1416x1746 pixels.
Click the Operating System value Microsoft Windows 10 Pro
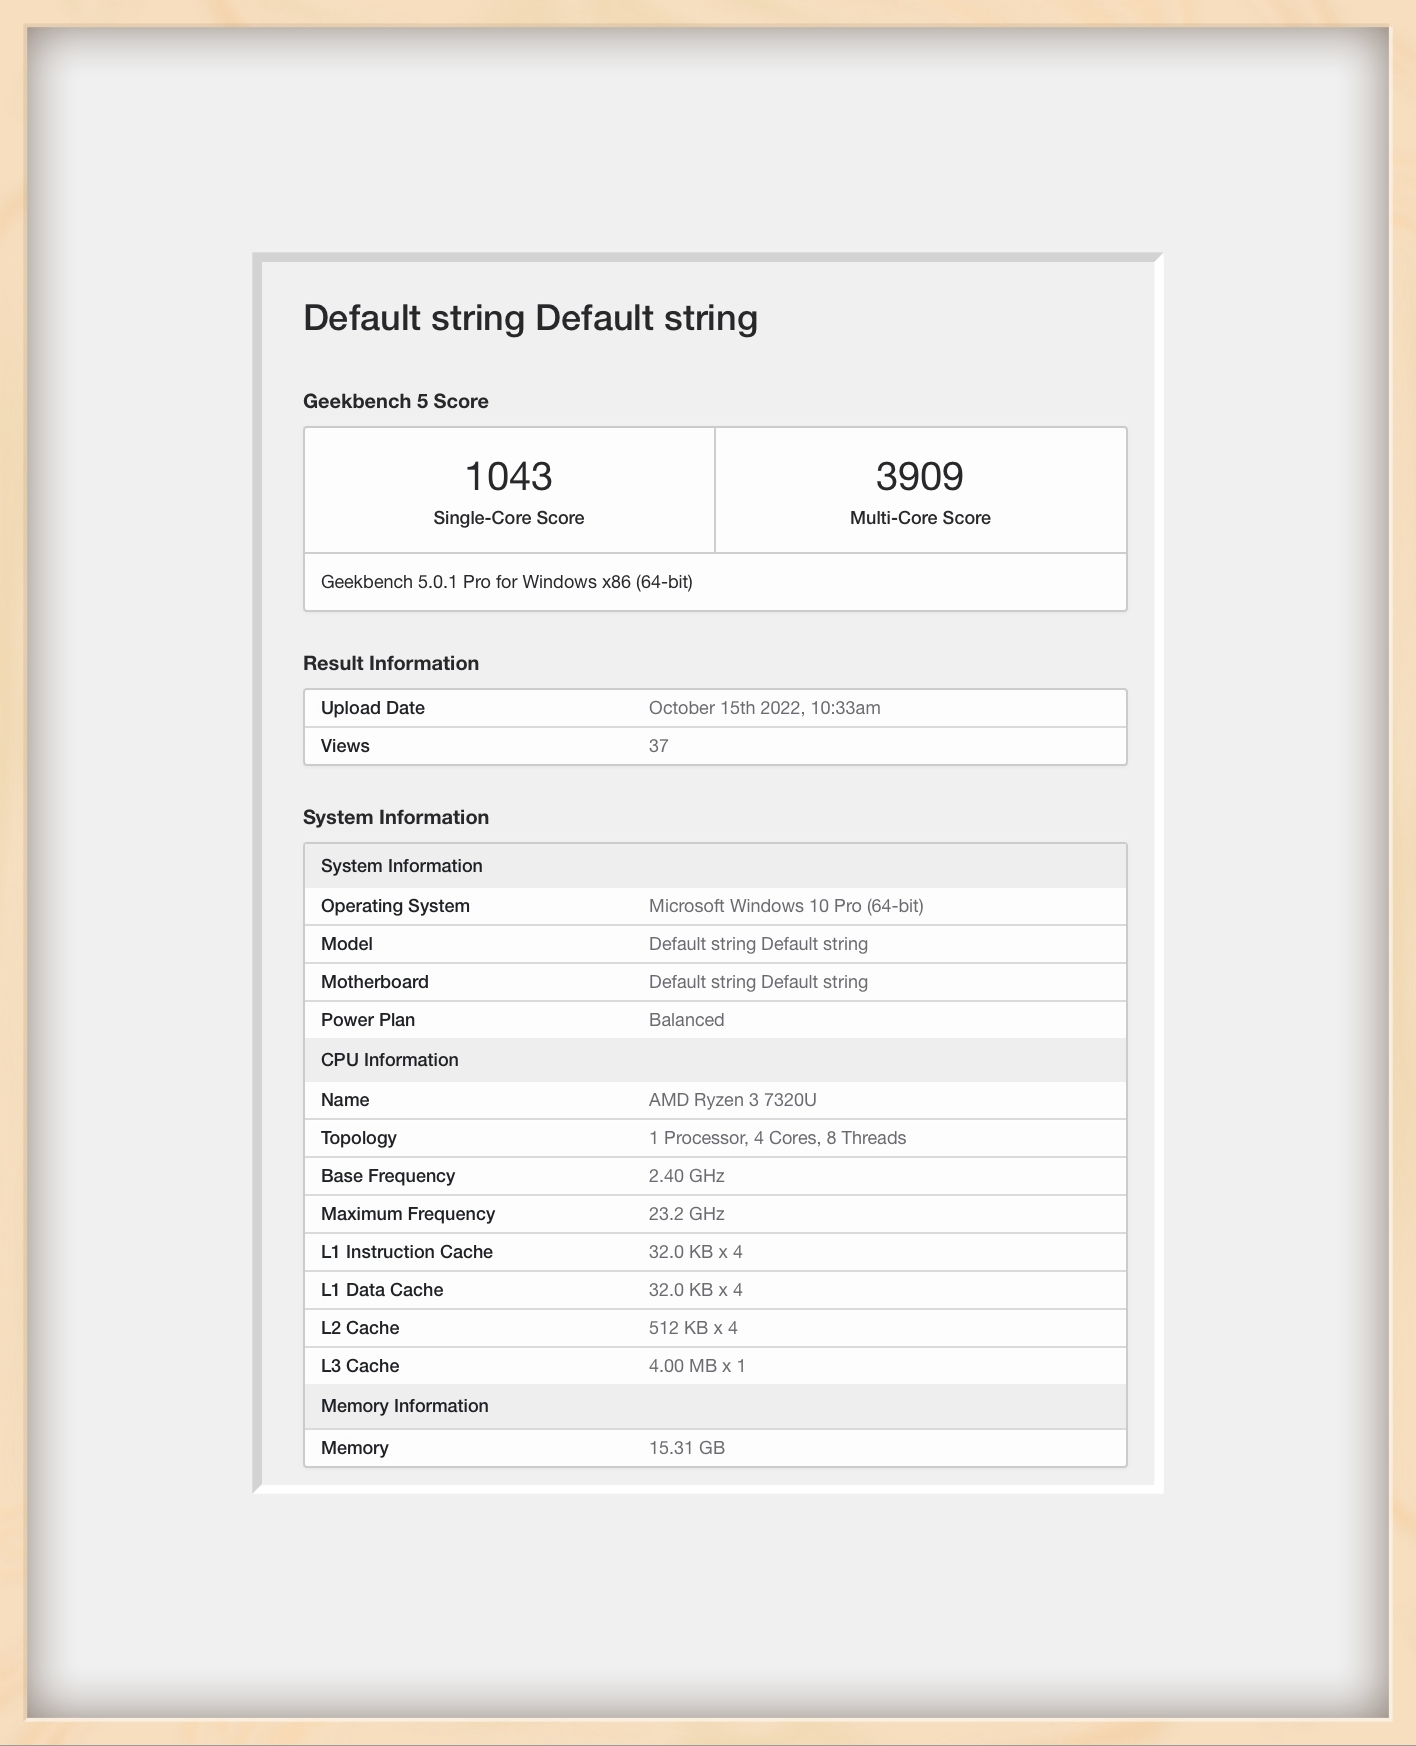pyautogui.click(x=786, y=906)
